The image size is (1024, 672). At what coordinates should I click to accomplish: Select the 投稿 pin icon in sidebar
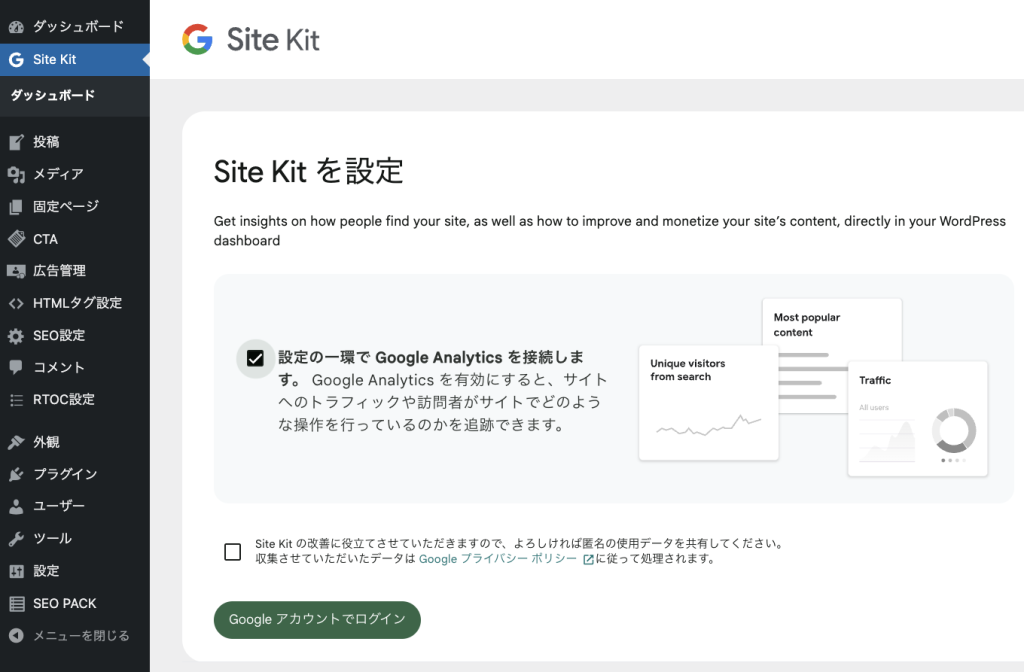coord(15,142)
